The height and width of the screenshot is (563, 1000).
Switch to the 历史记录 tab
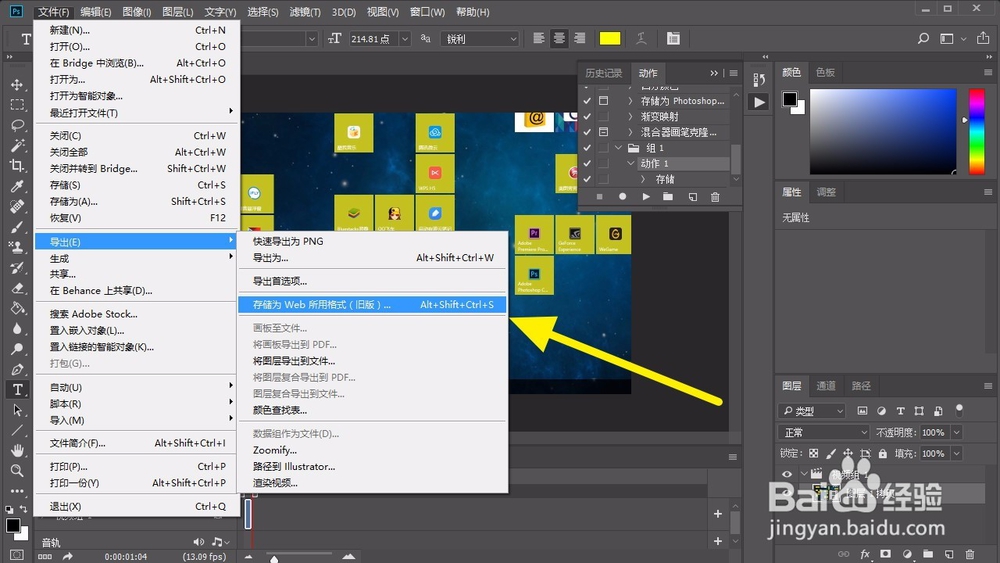pos(603,73)
